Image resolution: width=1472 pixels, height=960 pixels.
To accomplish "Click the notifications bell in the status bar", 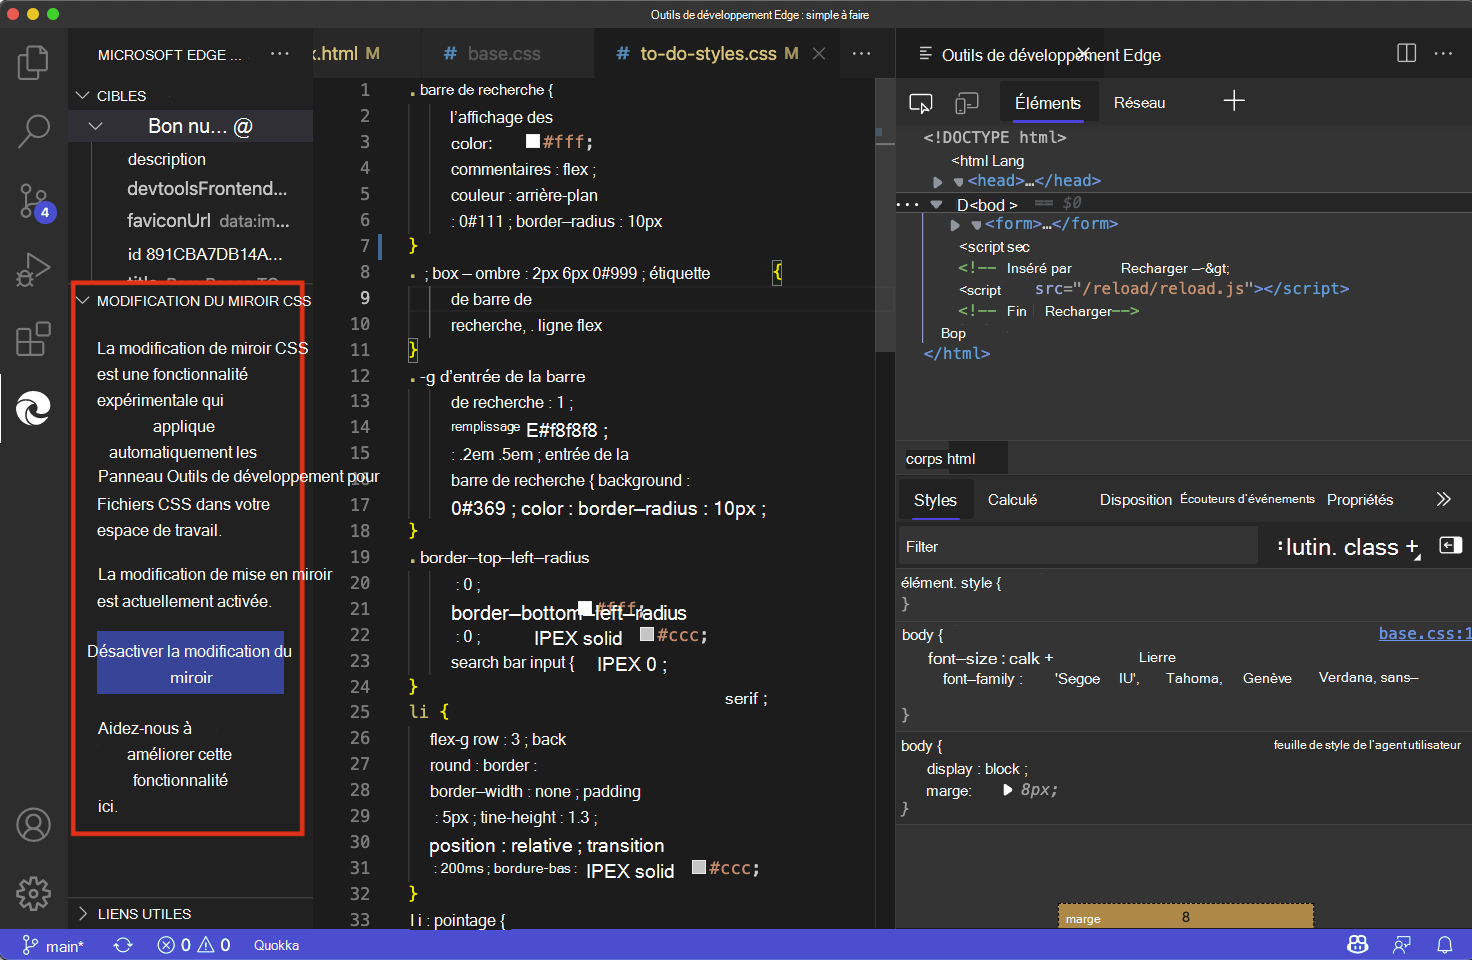I will click(x=1445, y=944).
